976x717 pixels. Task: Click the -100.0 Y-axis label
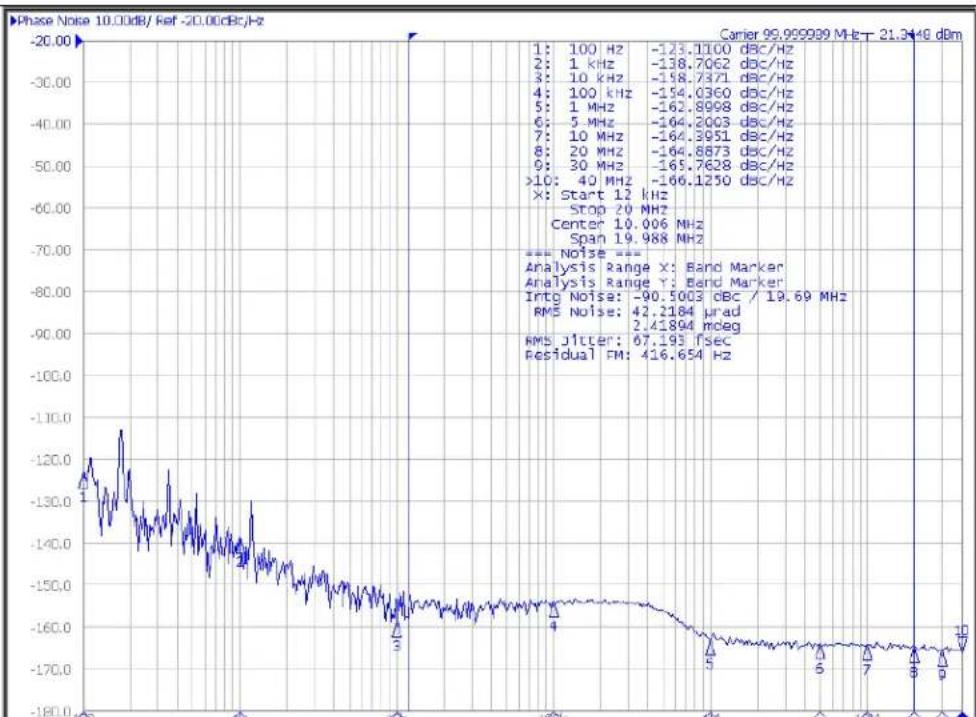pos(50,376)
